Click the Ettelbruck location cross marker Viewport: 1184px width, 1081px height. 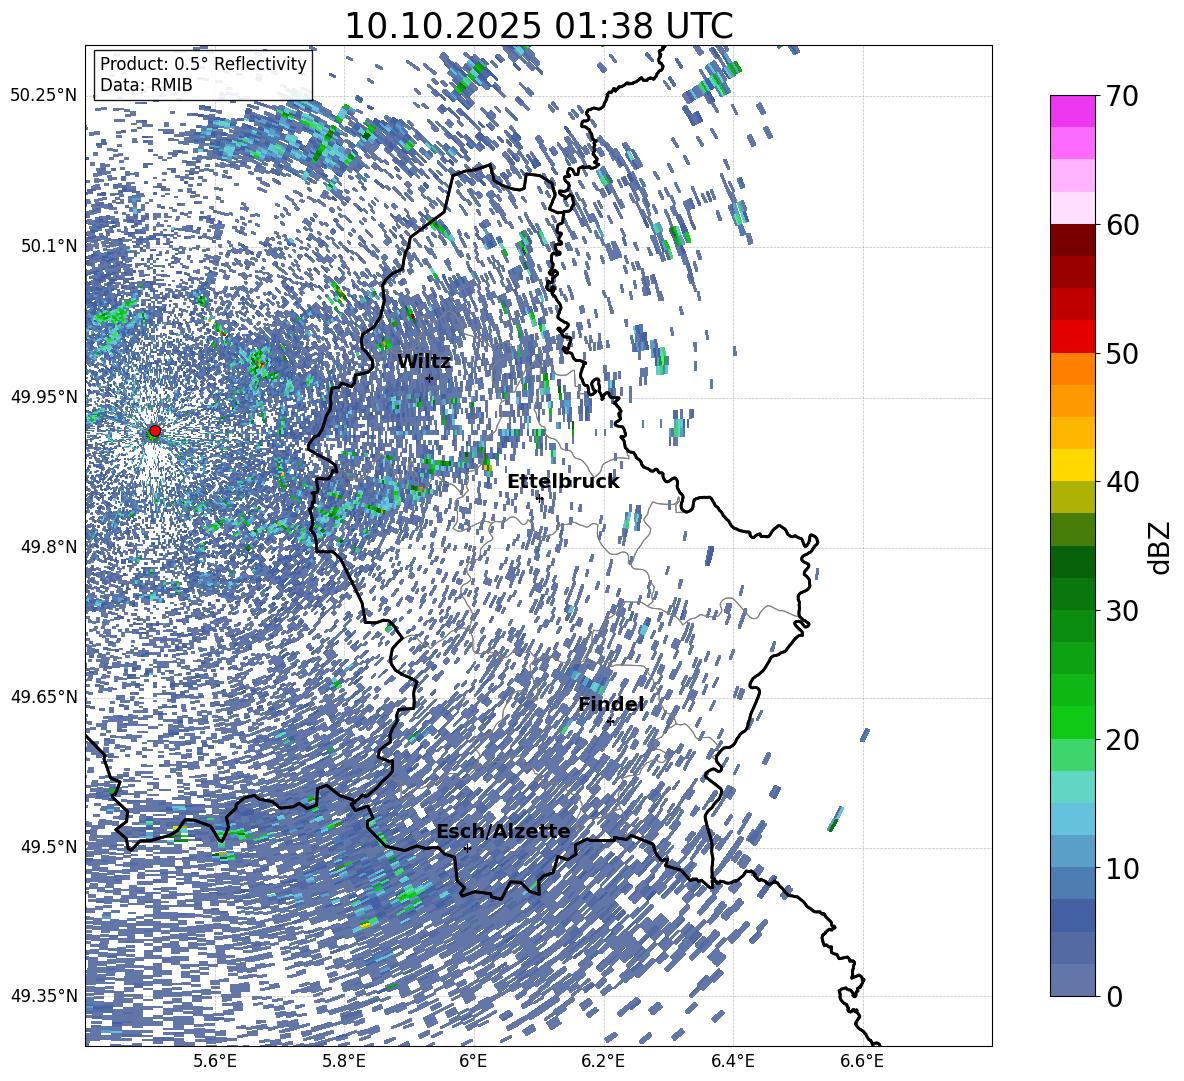[539, 498]
